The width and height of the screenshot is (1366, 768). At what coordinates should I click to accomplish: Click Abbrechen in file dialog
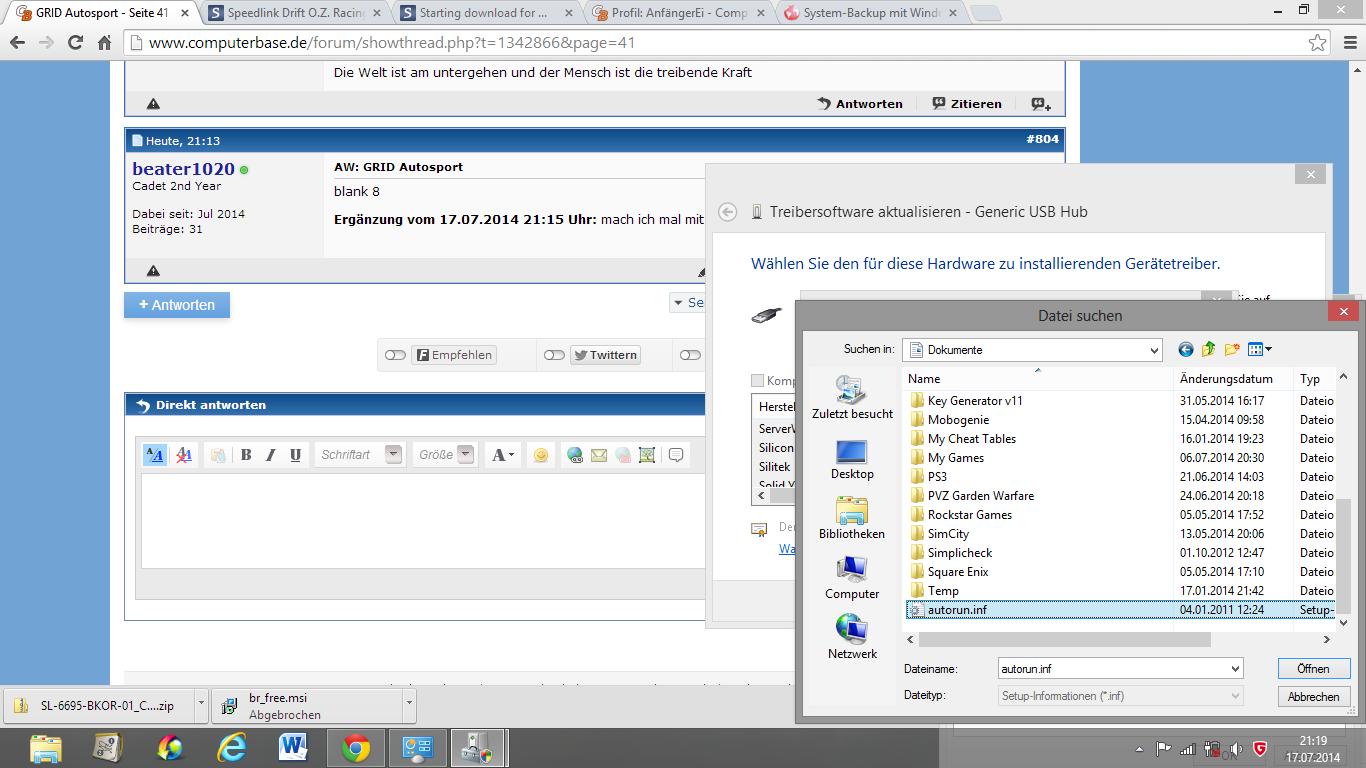(x=1314, y=697)
